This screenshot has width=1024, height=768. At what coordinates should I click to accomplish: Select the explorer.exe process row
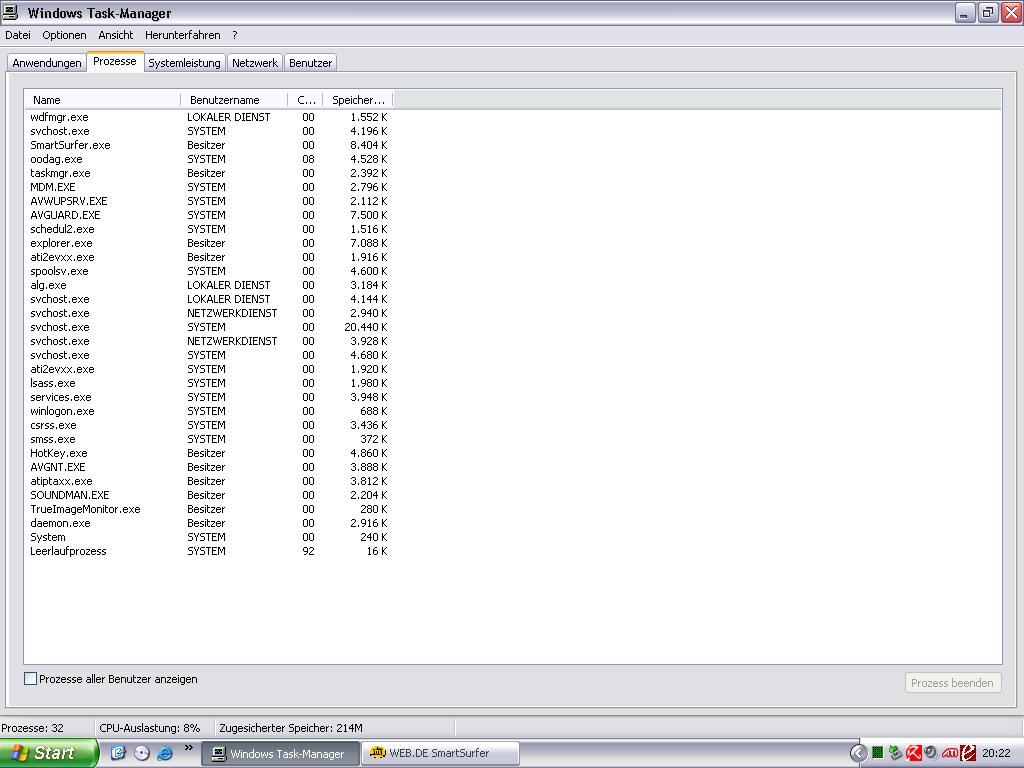208,243
